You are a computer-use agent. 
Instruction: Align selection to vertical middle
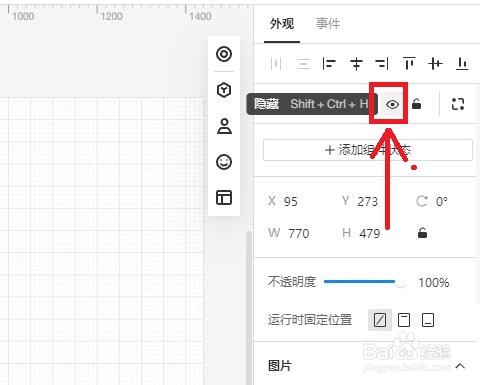pyautogui.click(x=435, y=63)
